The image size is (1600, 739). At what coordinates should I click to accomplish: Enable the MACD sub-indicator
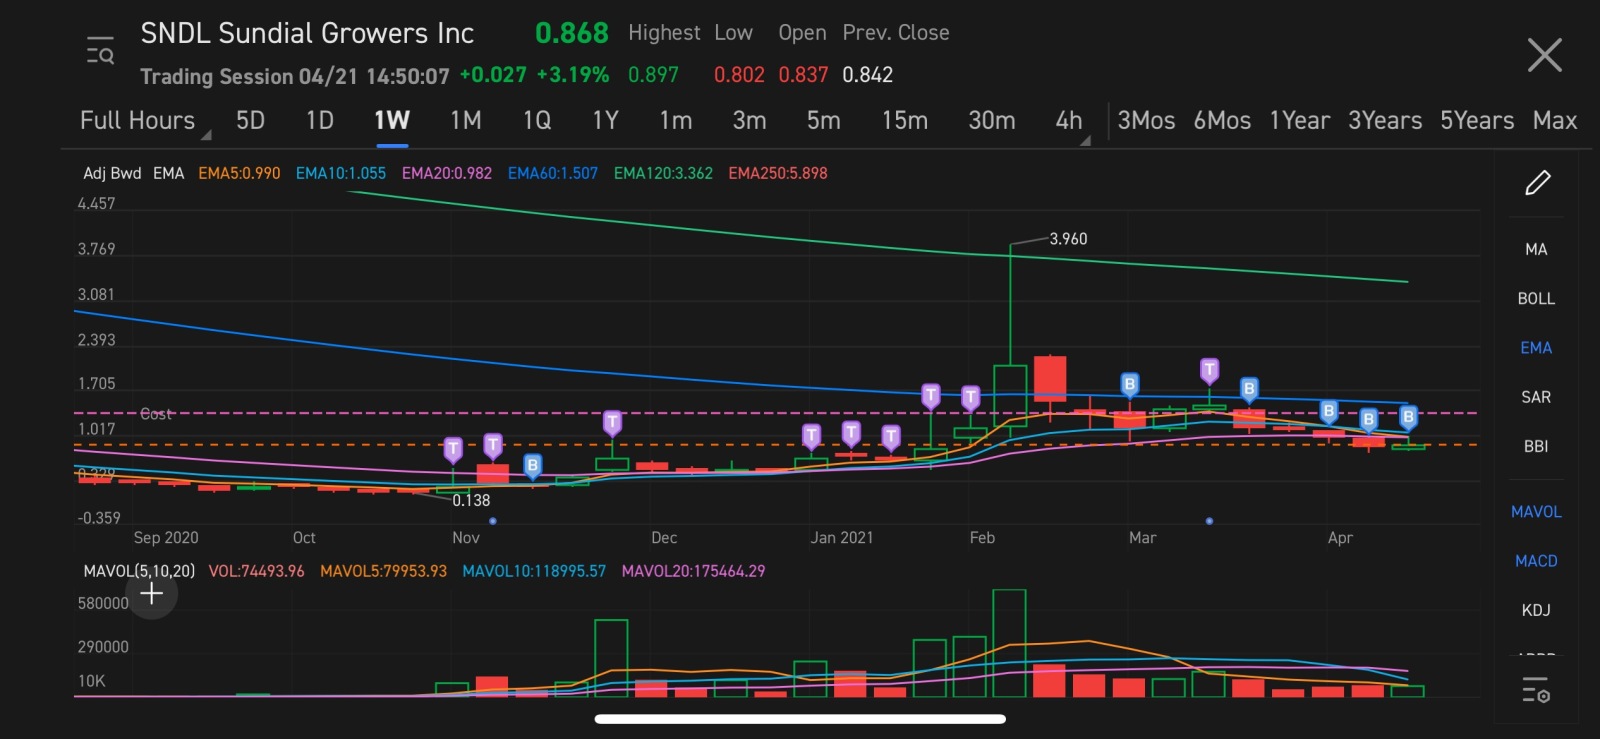click(1536, 561)
